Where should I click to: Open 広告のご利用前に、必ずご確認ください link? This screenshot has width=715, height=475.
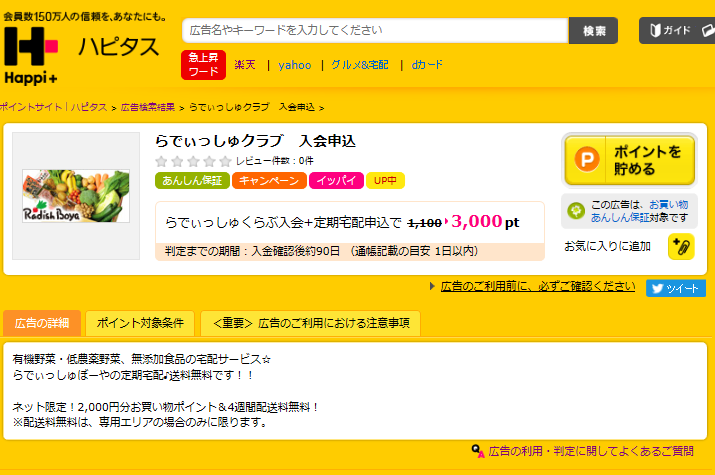(x=538, y=286)
